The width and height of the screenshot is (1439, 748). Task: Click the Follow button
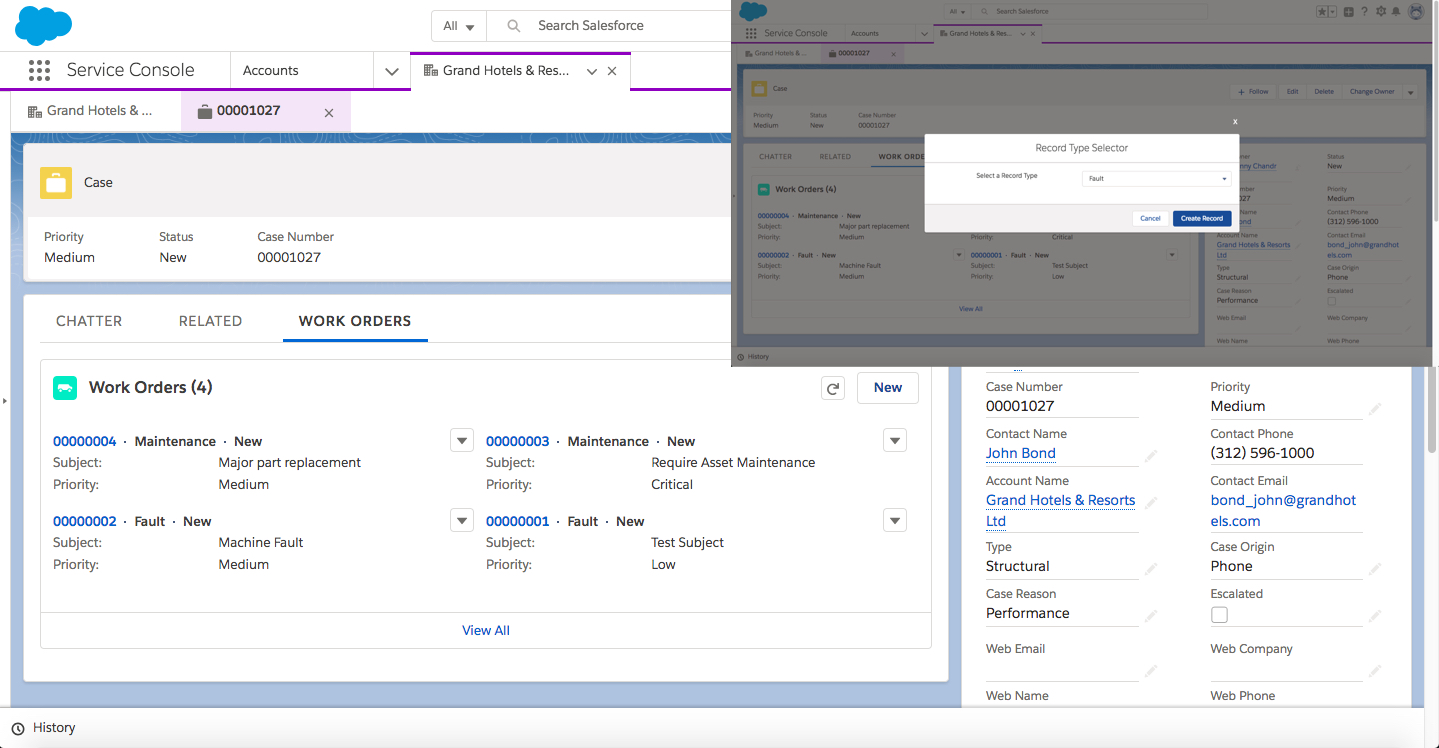click(1253, 92)
